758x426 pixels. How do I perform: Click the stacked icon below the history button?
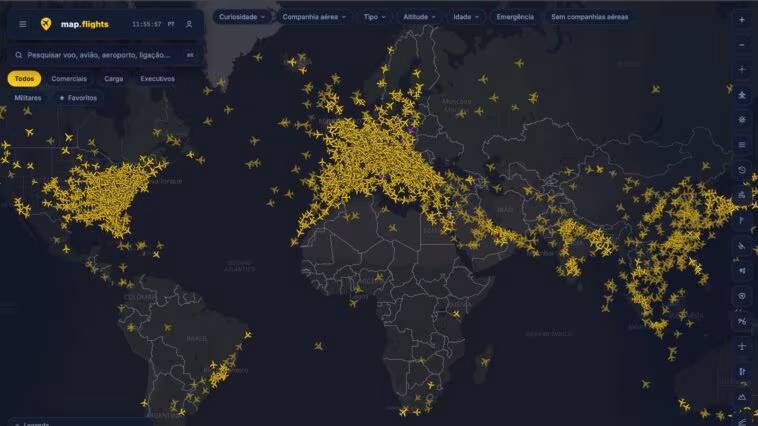[x=742, y=195]
